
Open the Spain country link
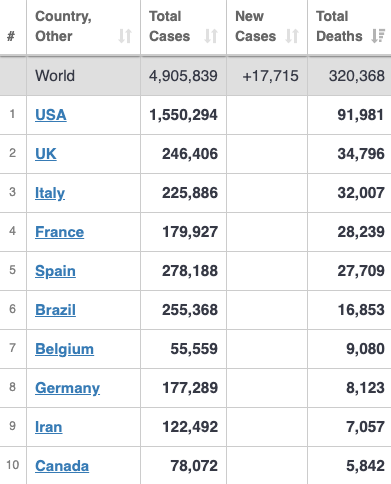click(55, 271)
